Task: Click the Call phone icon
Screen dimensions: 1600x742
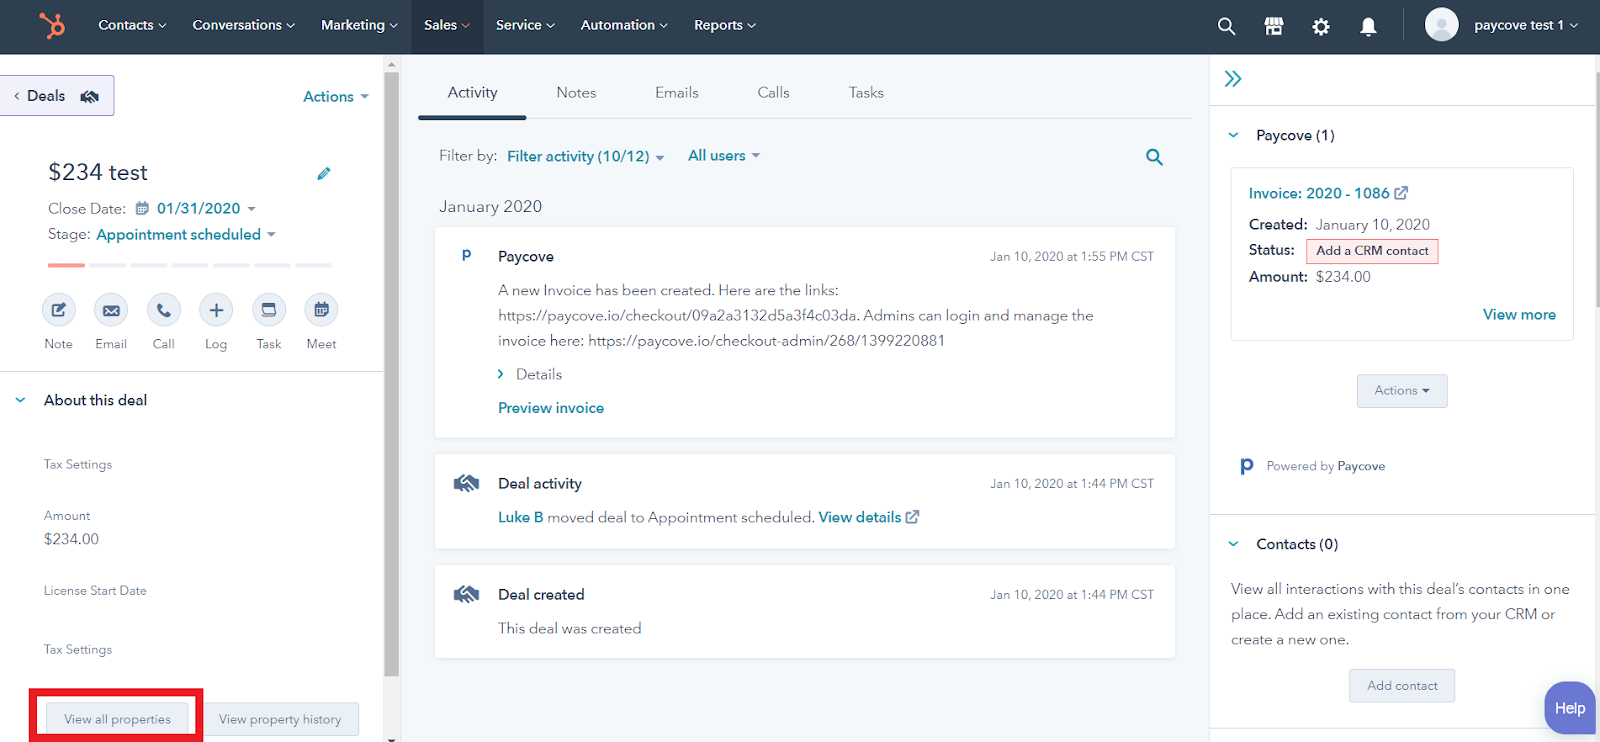Action: [164, 310]
